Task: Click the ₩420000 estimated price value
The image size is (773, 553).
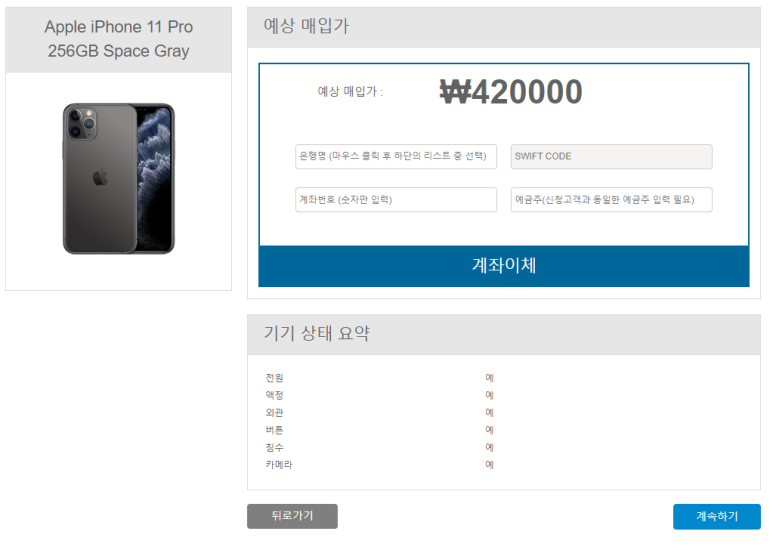Action: pyautogui.click(x=511, y=92)
